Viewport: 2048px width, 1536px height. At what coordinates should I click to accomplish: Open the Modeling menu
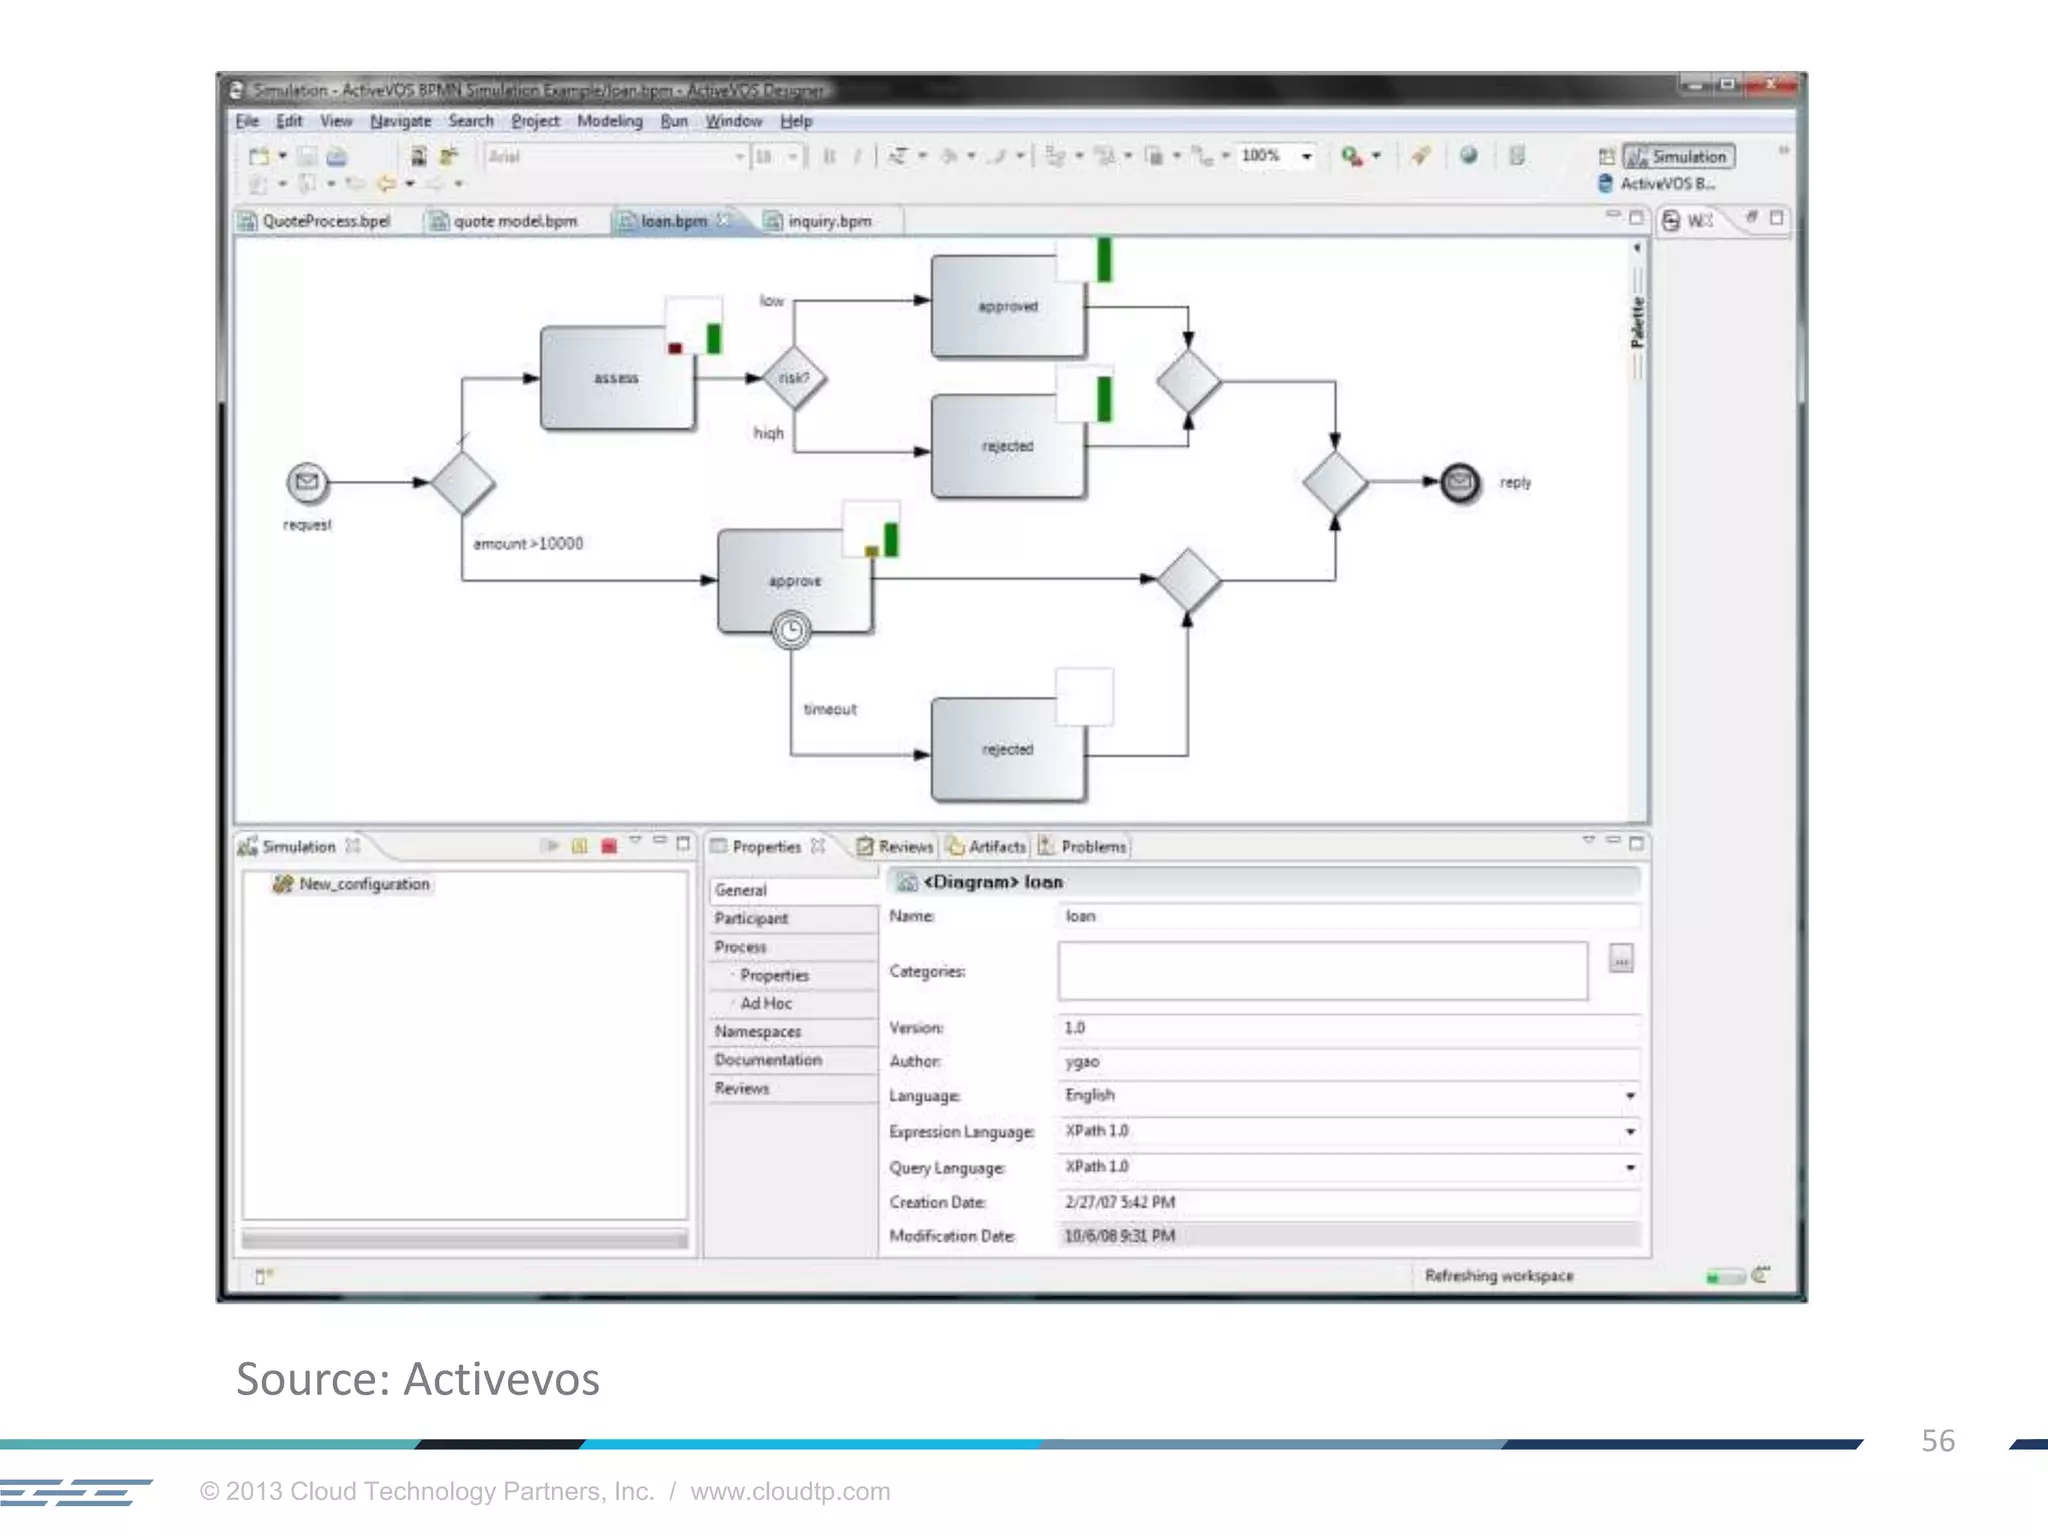click(609, 121)
